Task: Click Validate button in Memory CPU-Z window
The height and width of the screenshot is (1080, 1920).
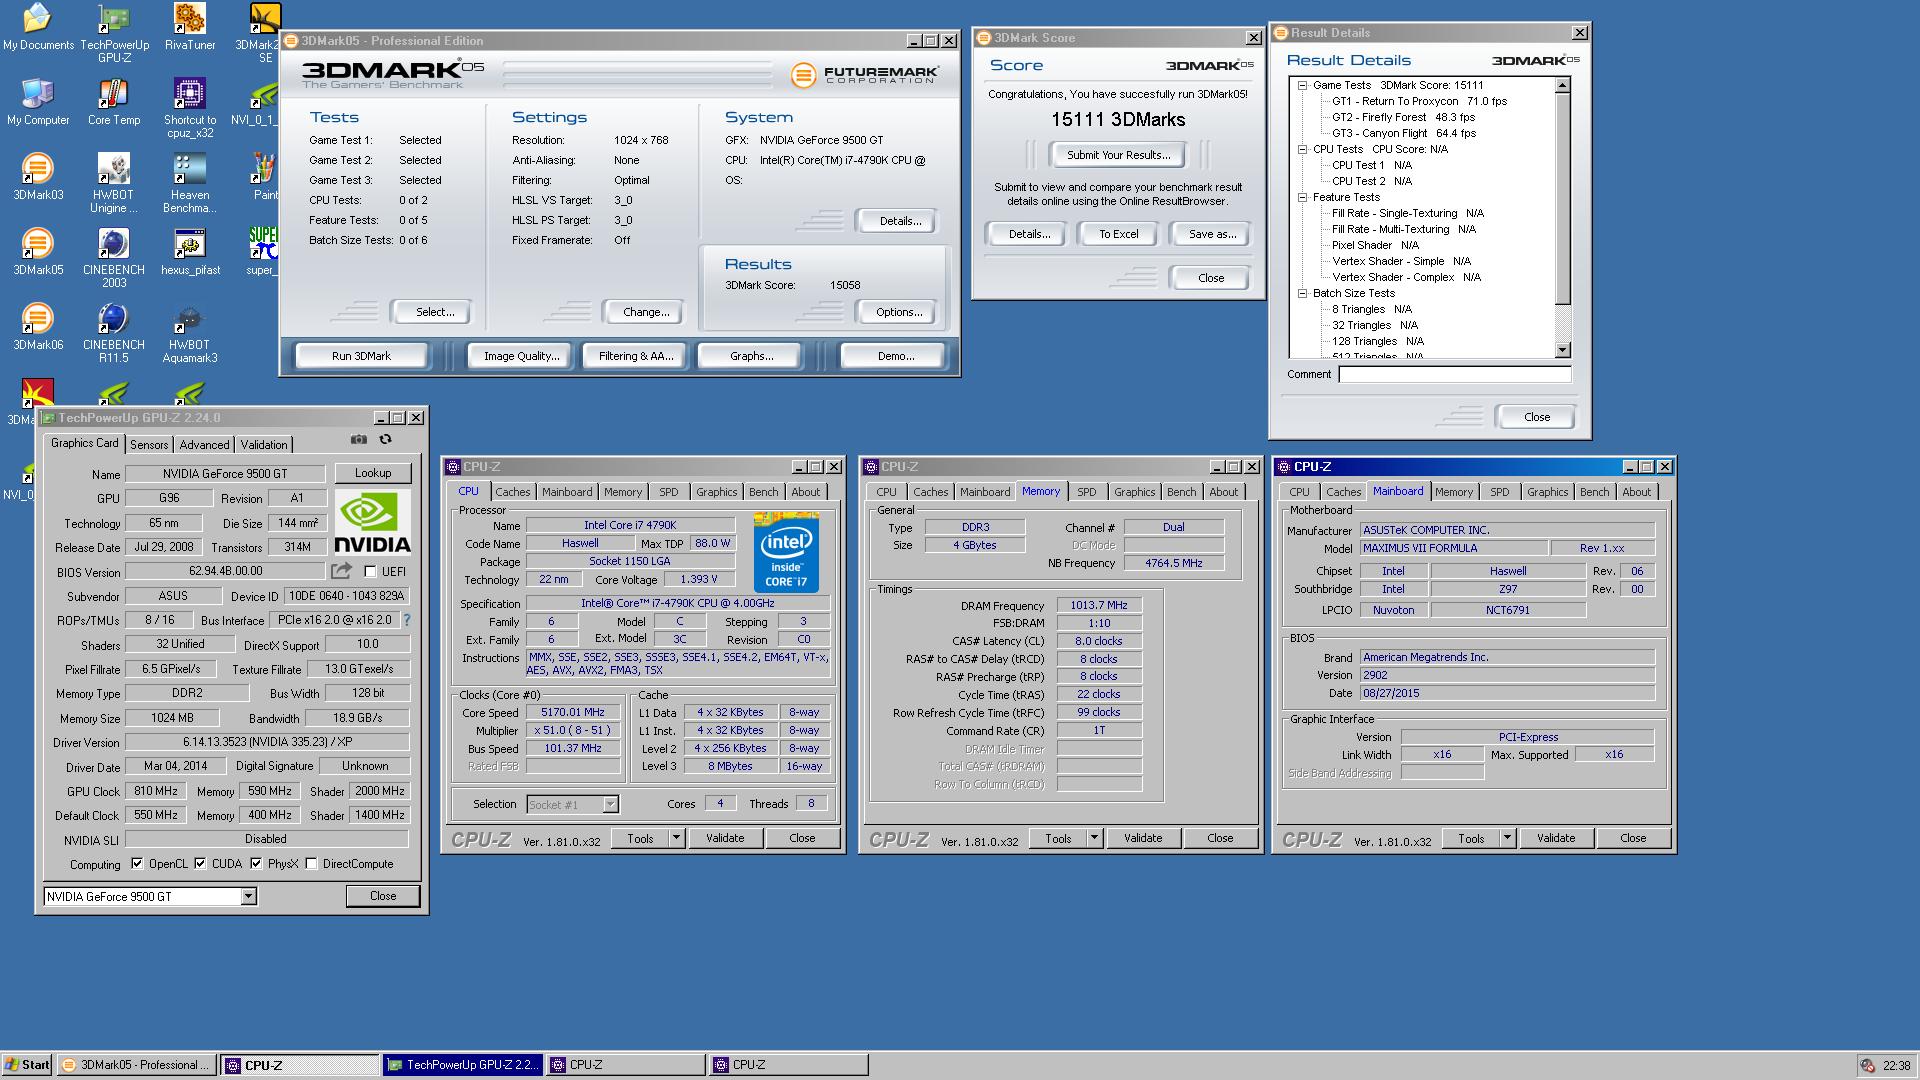Action: [x=1142, y=838]
